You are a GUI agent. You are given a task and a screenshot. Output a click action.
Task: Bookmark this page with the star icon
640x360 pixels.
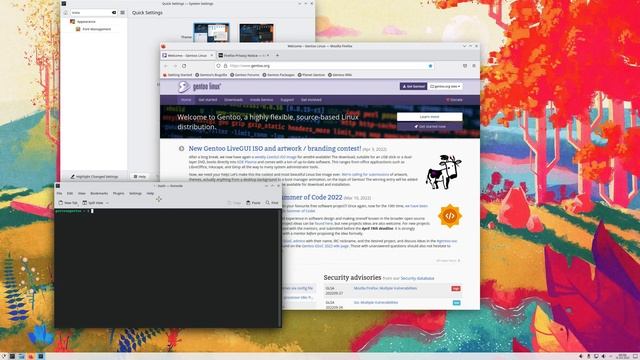tap(430, 66)
